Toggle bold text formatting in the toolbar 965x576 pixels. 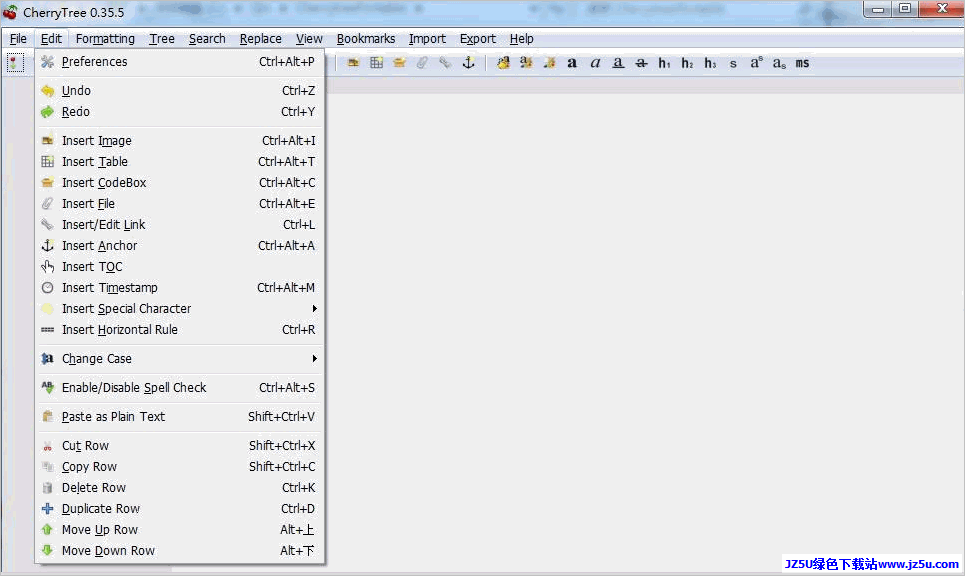pyautogui.click(x=572, y=63)
